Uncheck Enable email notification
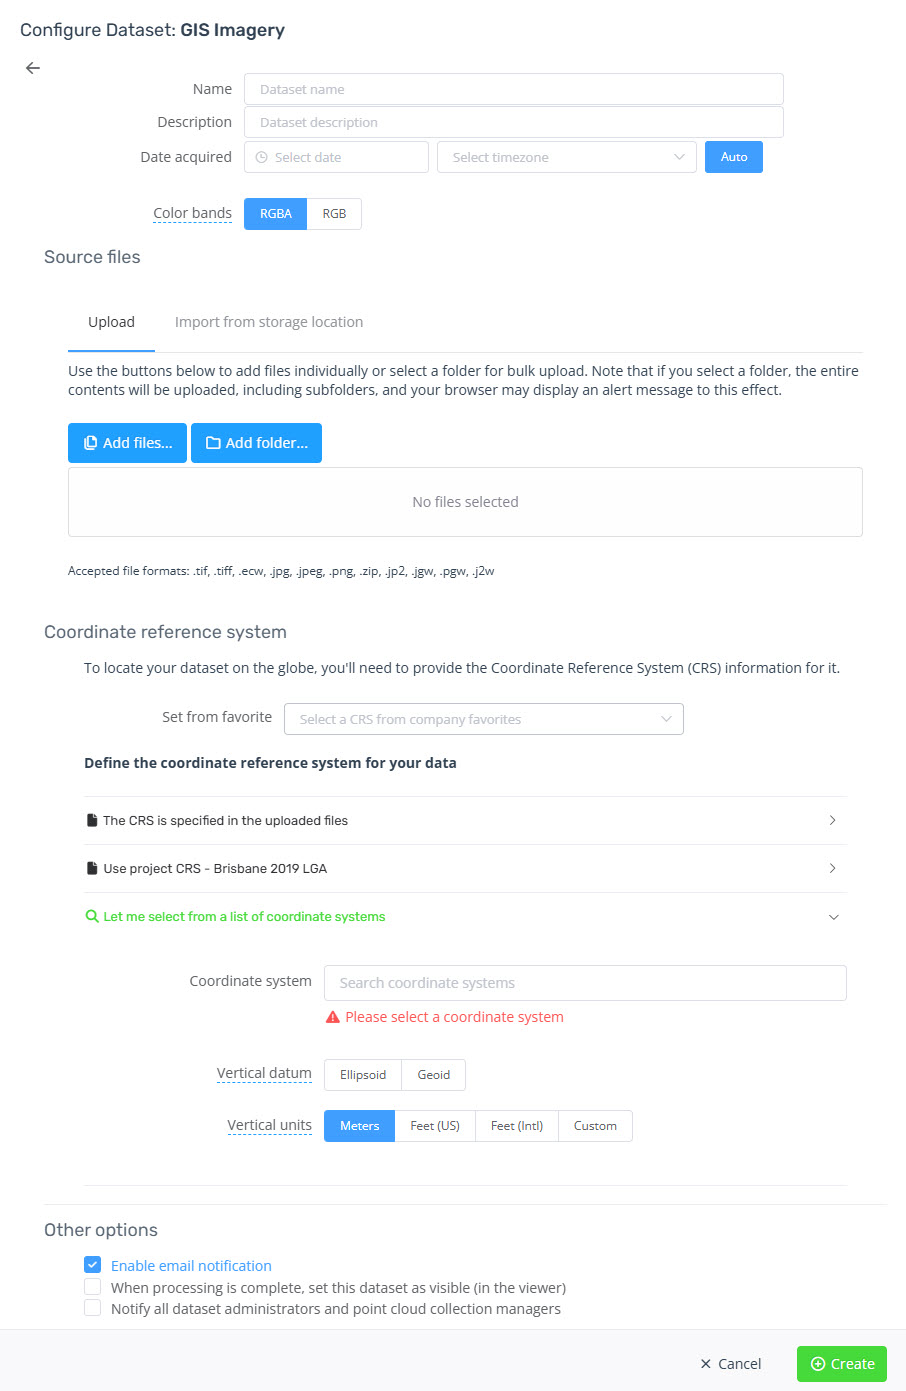 click(93, 1265)
